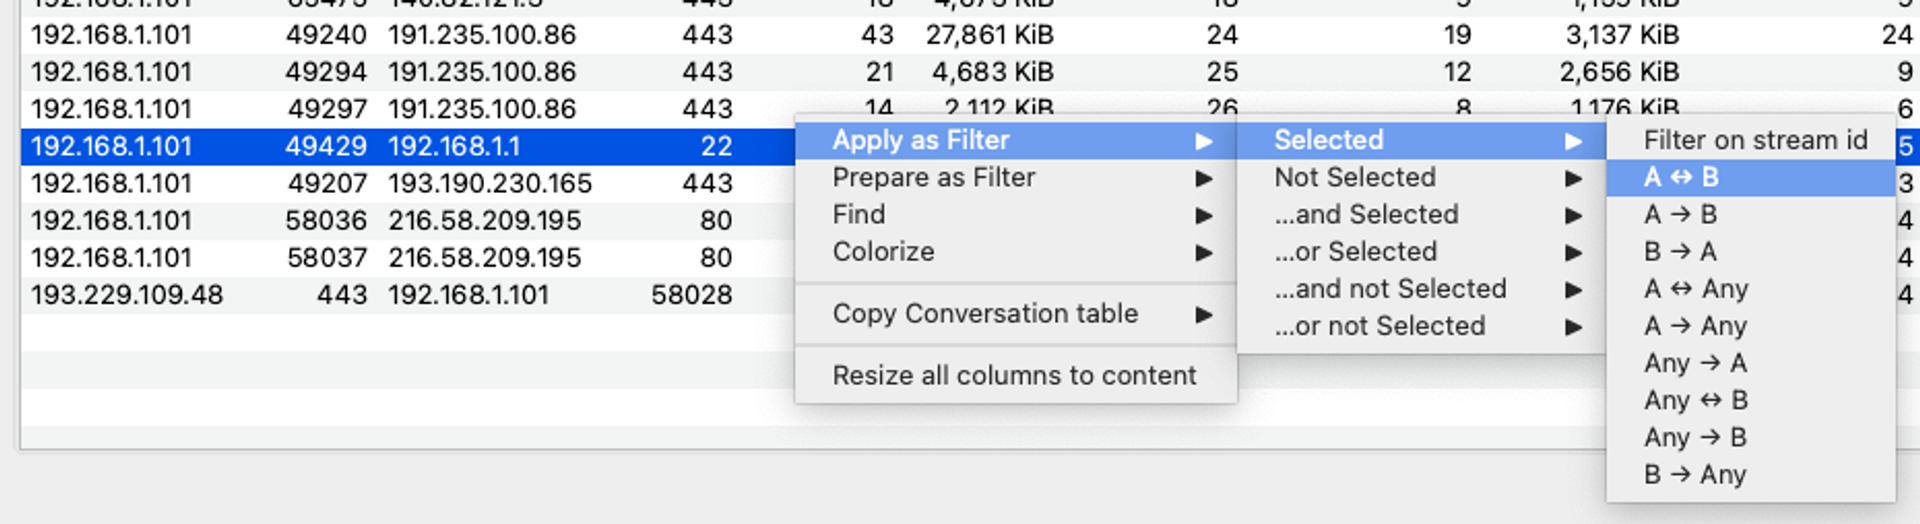Select Any → A in submenu
Screen dimensions: 1920x524
(x=1695, y=363)
